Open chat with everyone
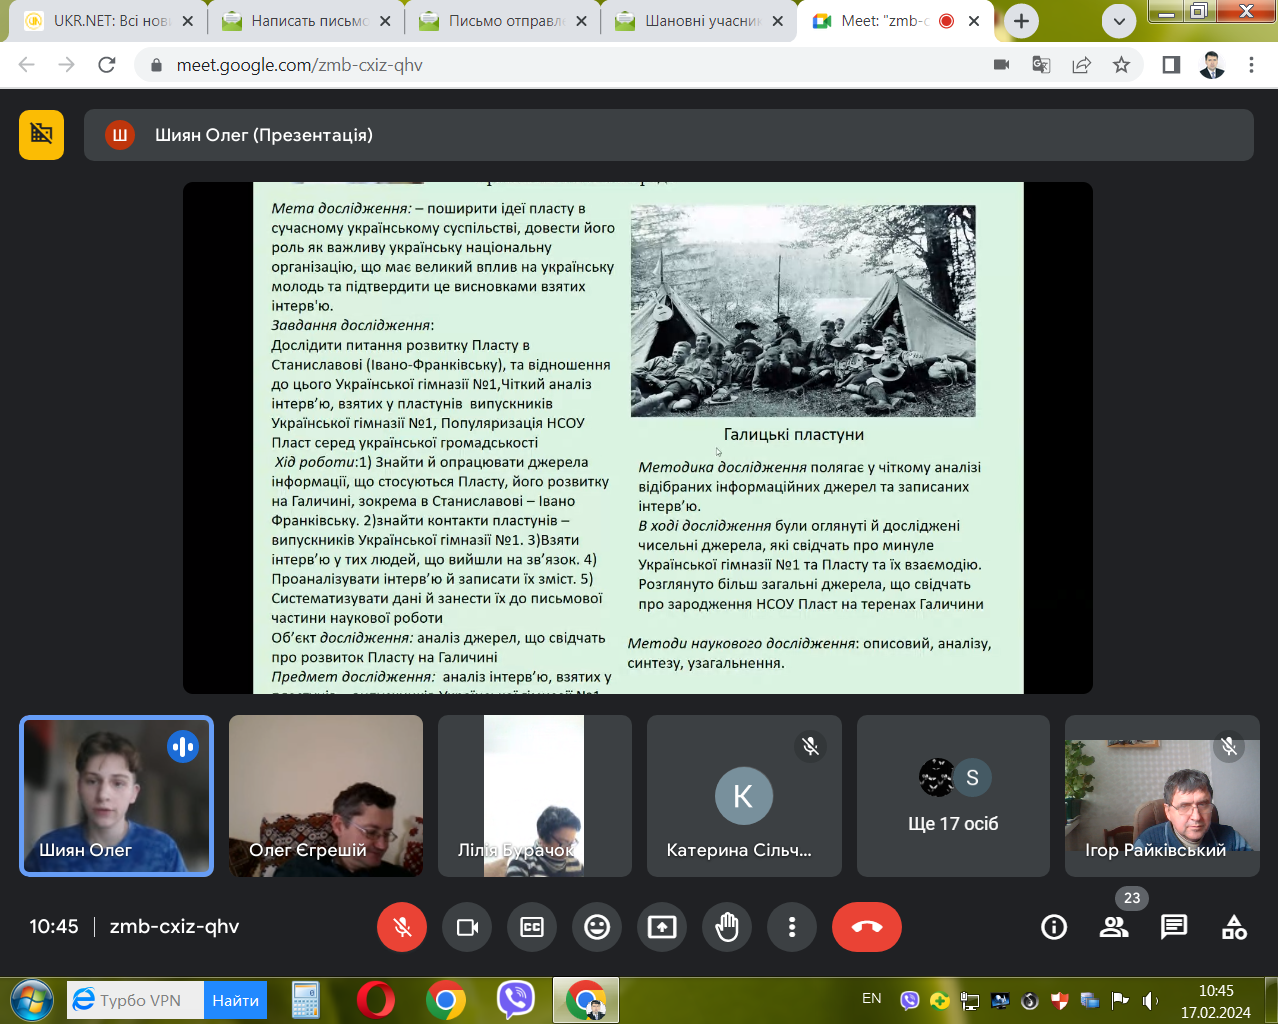The width and height of the screenshot is (1278, 1024). [x=1174, y=927]
